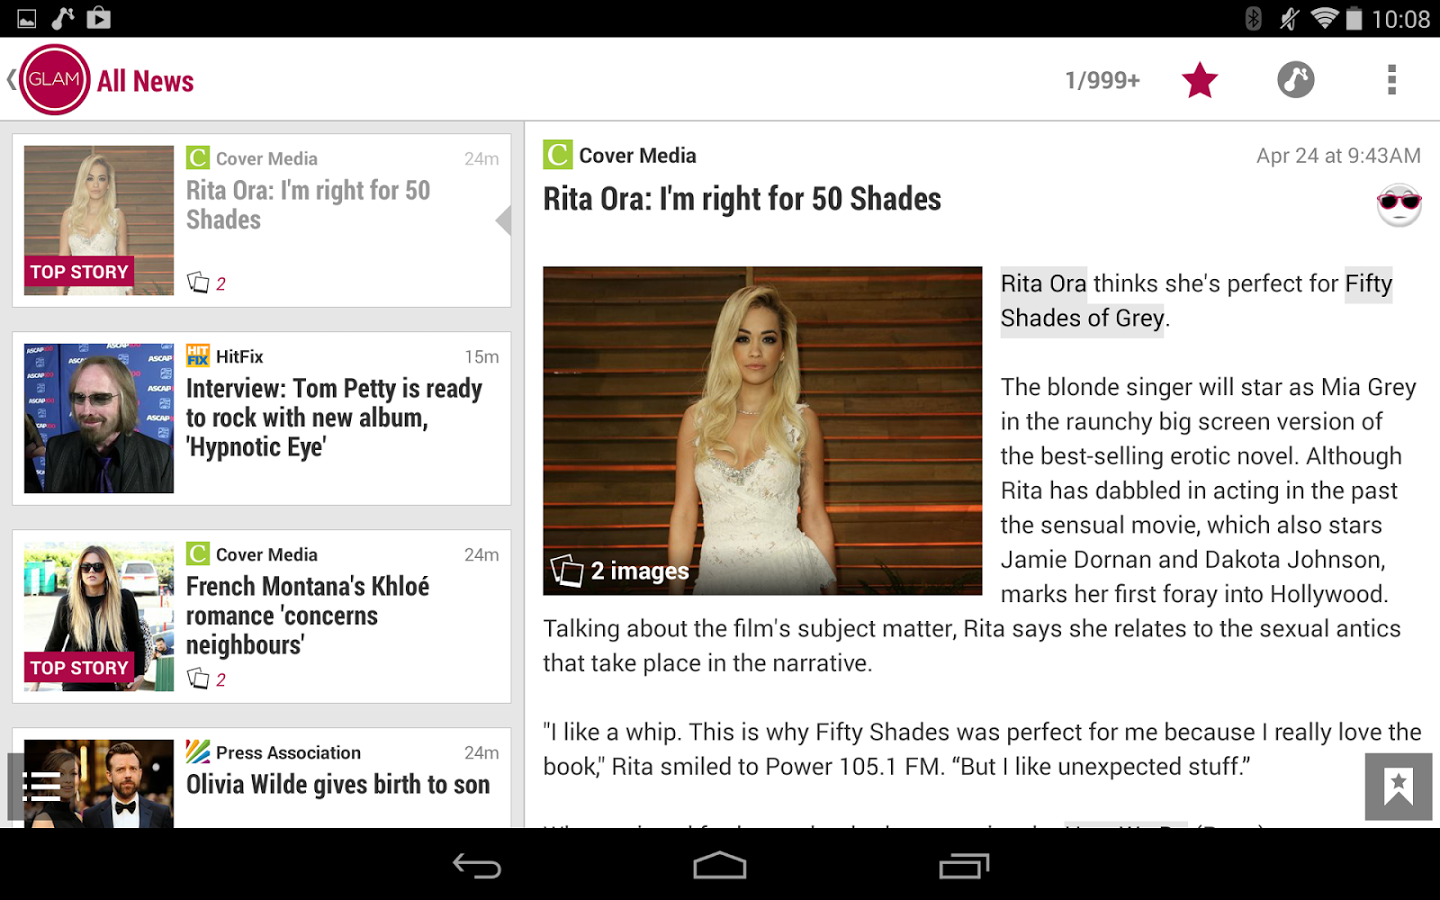Open 'Rita Ora: I'm right for 50 Shades' list headline
1440x900 pixels.
[308, 205]
